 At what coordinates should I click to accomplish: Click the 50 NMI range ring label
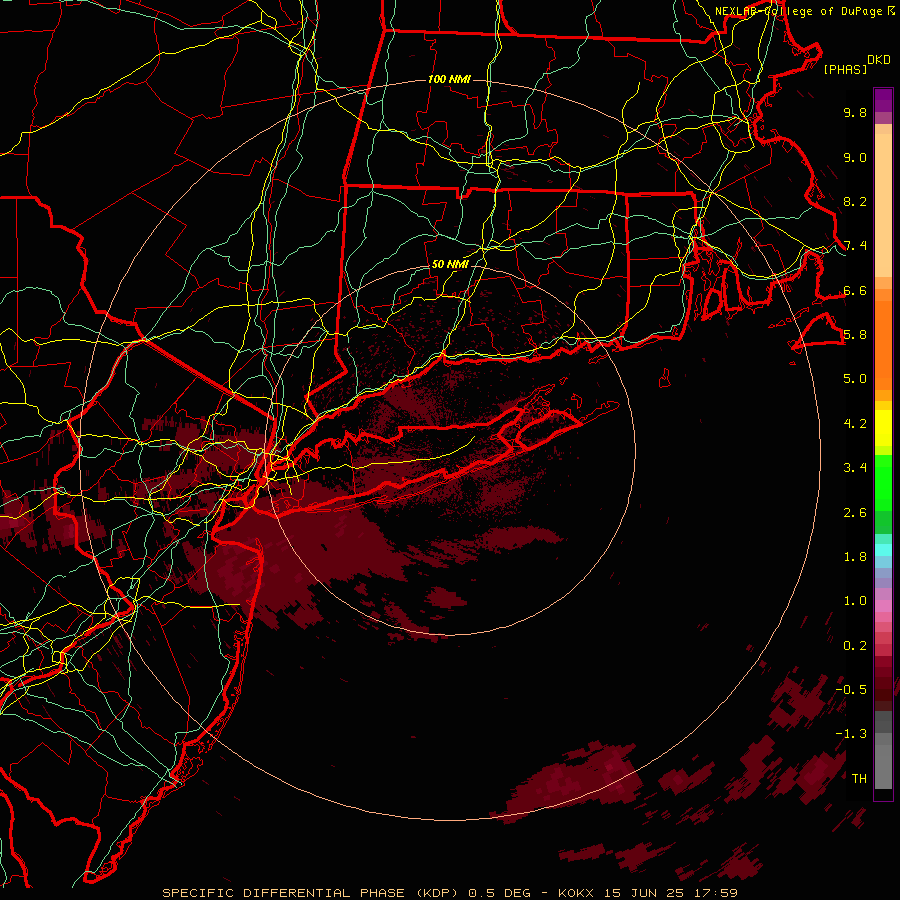click(x=449, y=264)
